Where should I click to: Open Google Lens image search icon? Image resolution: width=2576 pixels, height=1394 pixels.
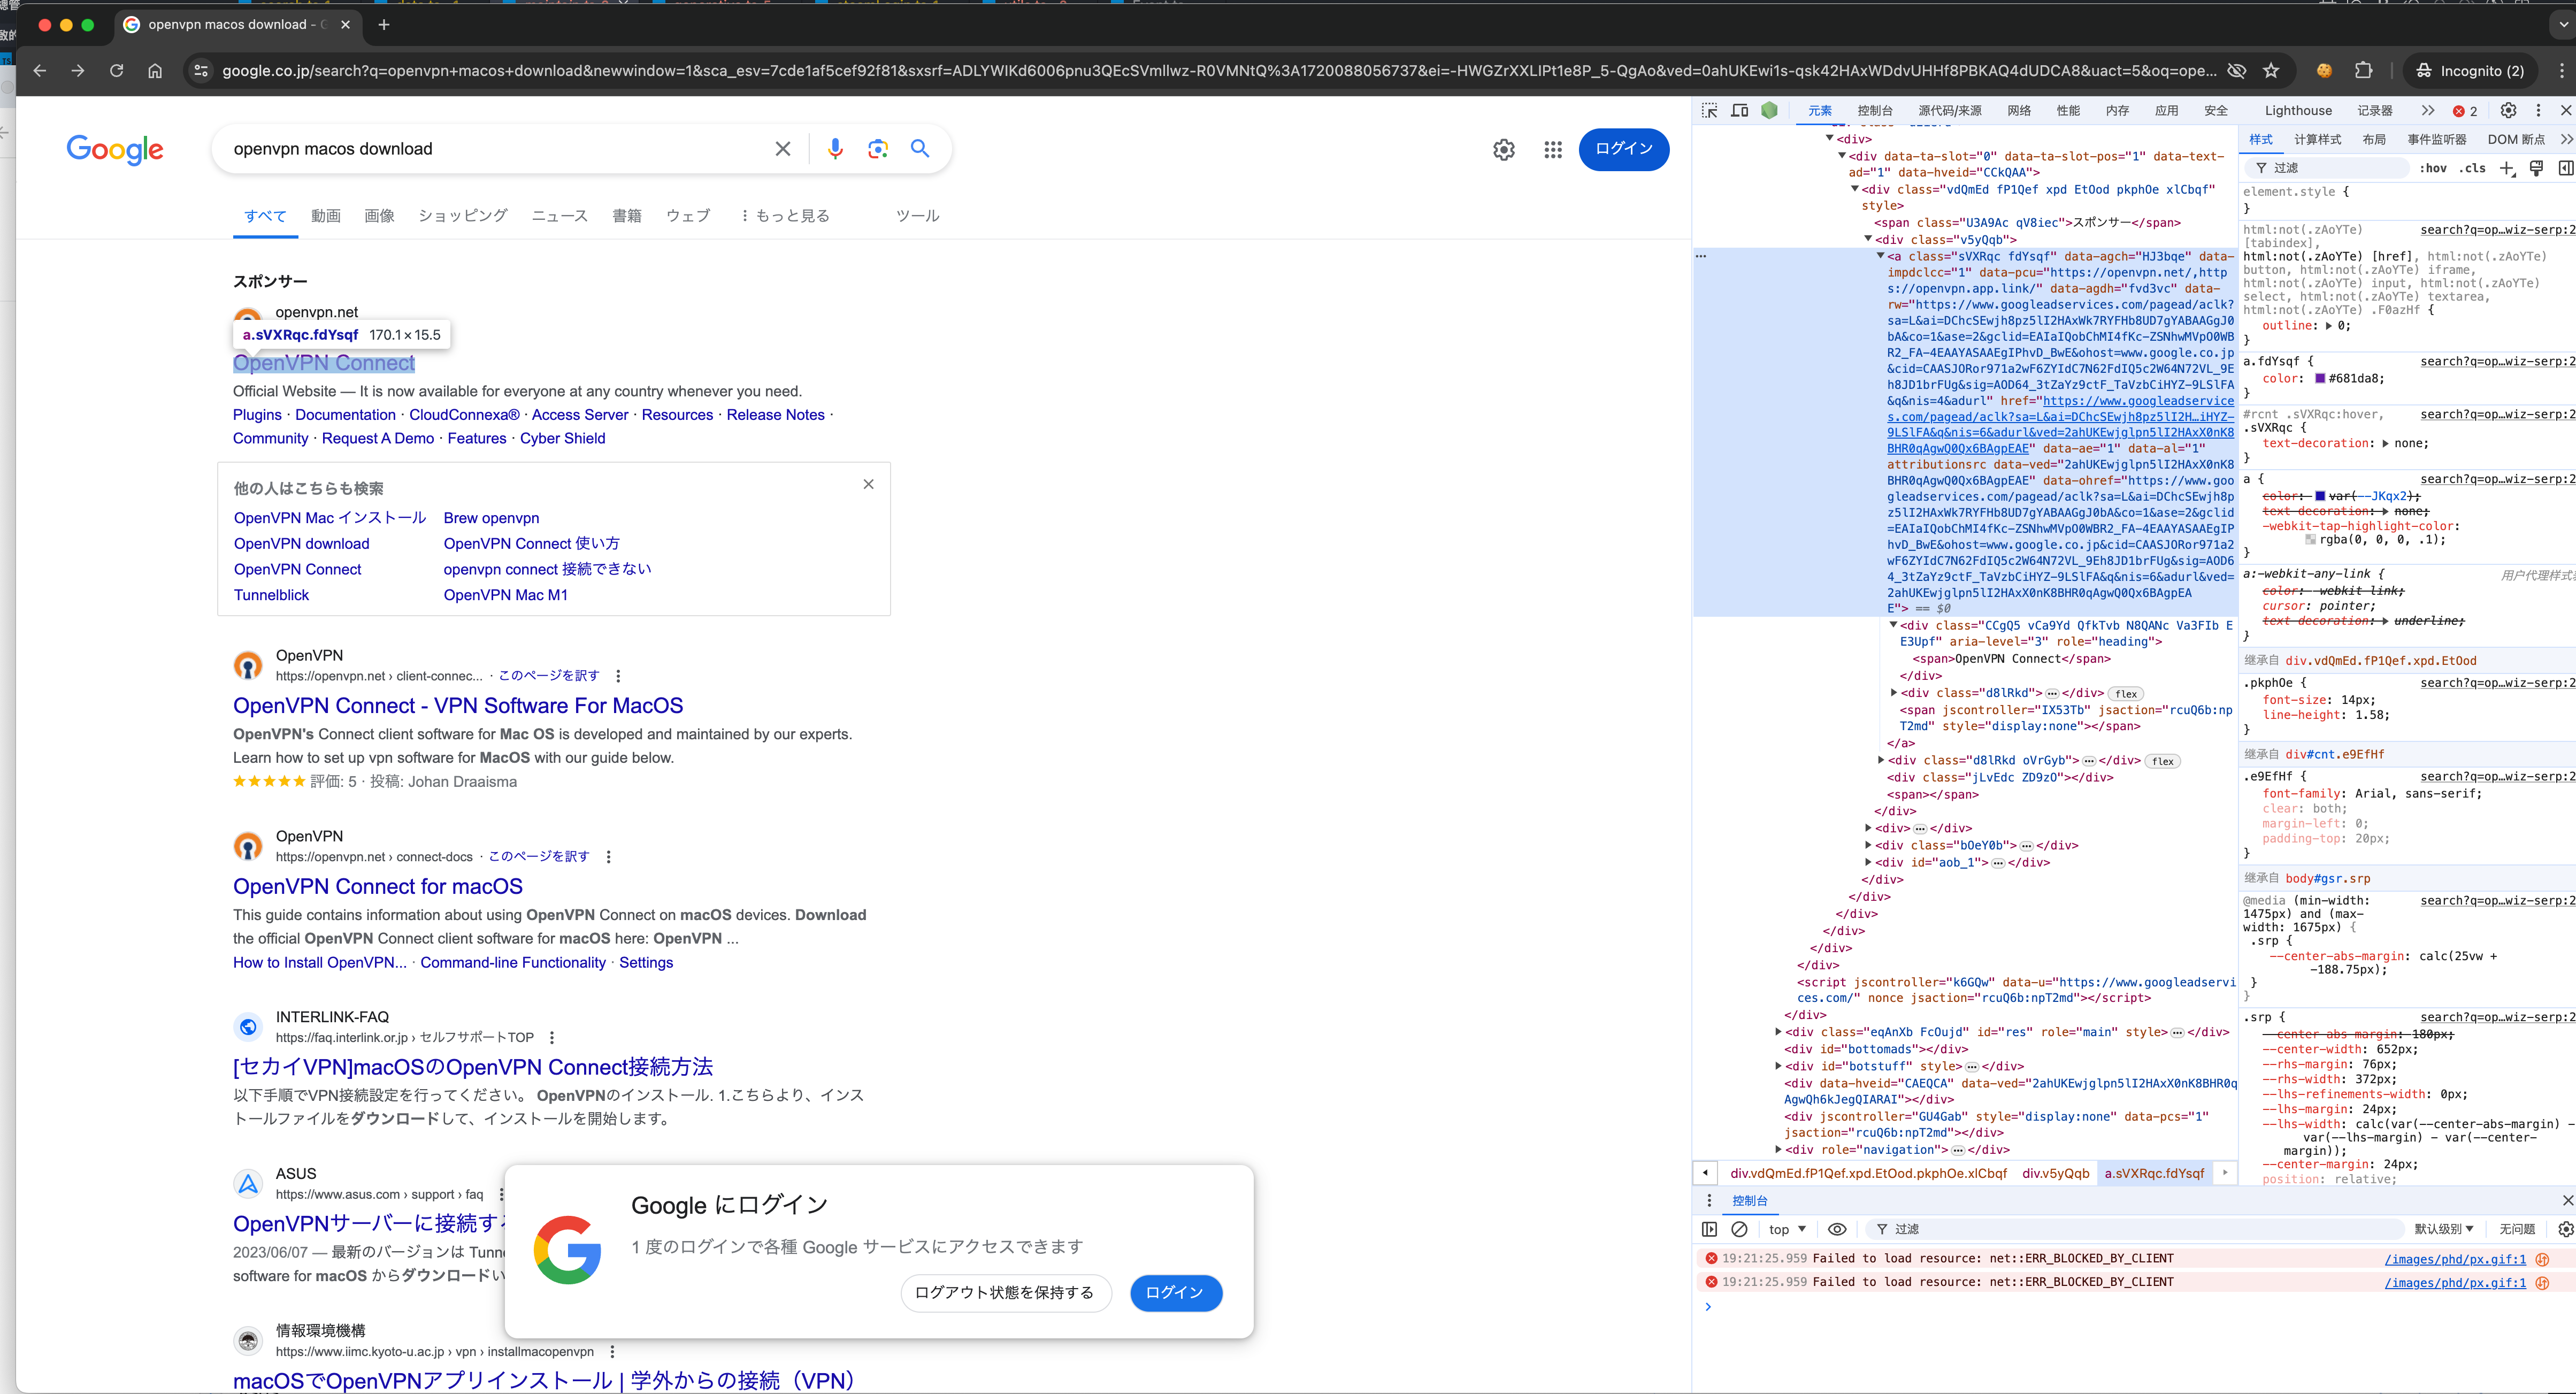coord(878,149)
